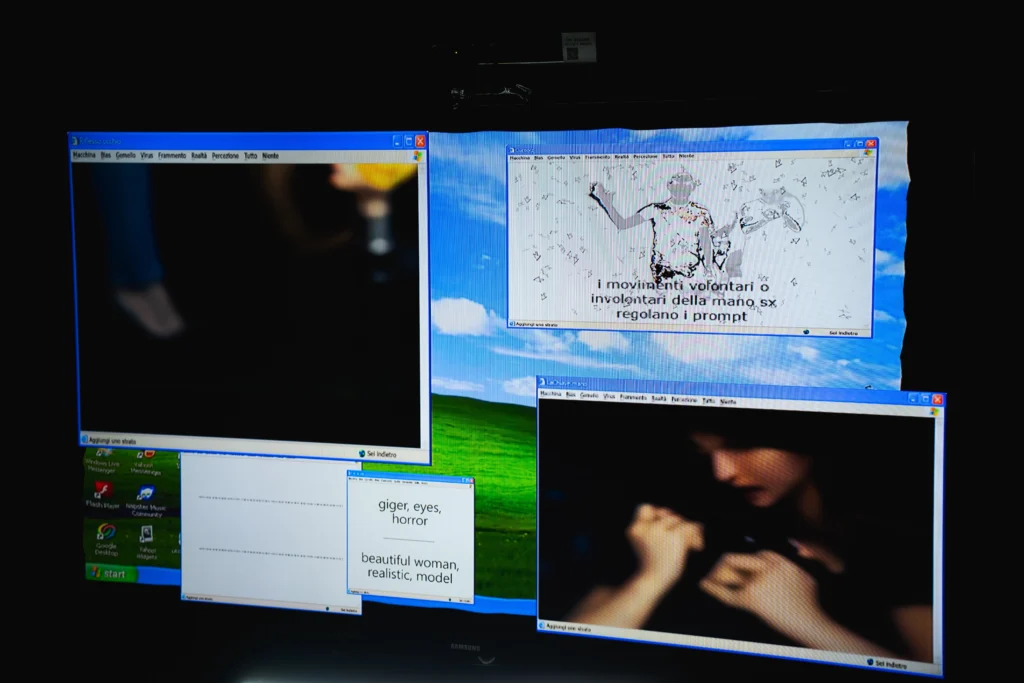This screenshot has width=1024, height=683.
Task: Maximize the bottom-right video window
Action: tap(925, 398)
